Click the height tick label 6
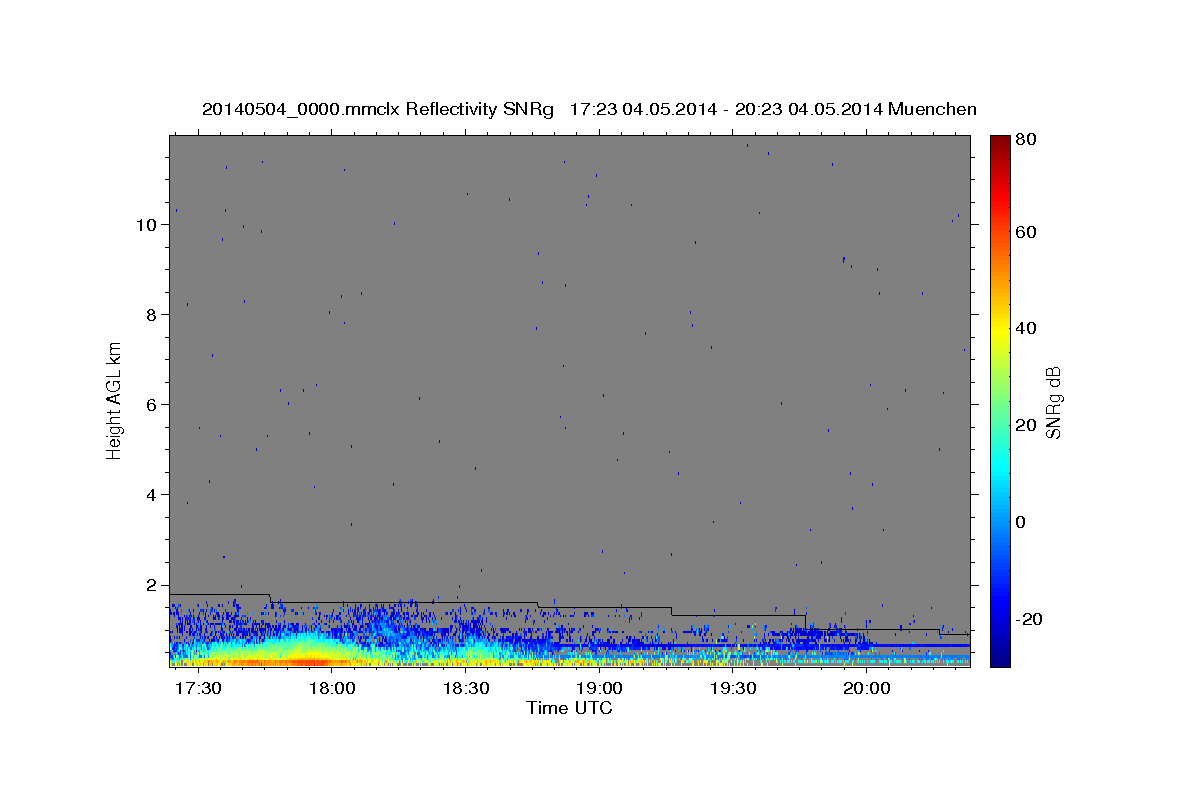Screen dimensions: 1200x800 point(151,405)
